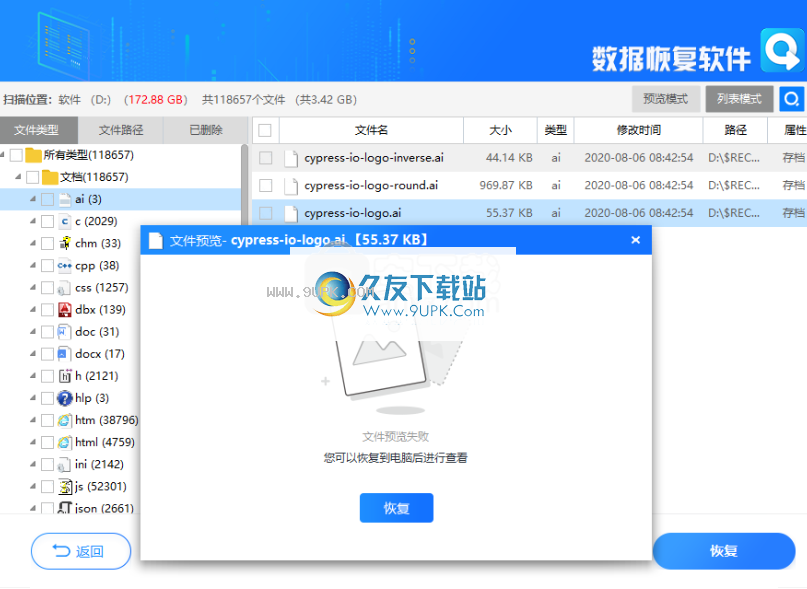
Task: Check the cypress-io-logo.ai row checkbox
Action: tap(266, 213)
